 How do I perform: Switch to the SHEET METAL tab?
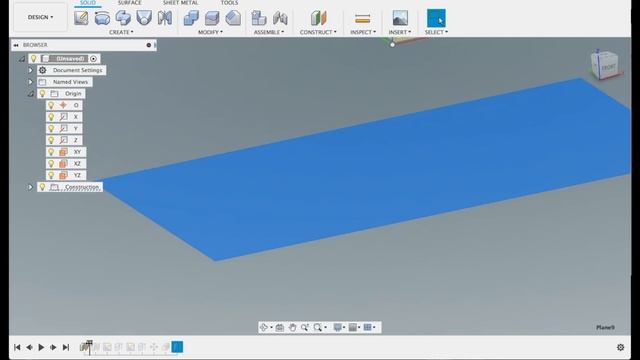click(180, 3)
